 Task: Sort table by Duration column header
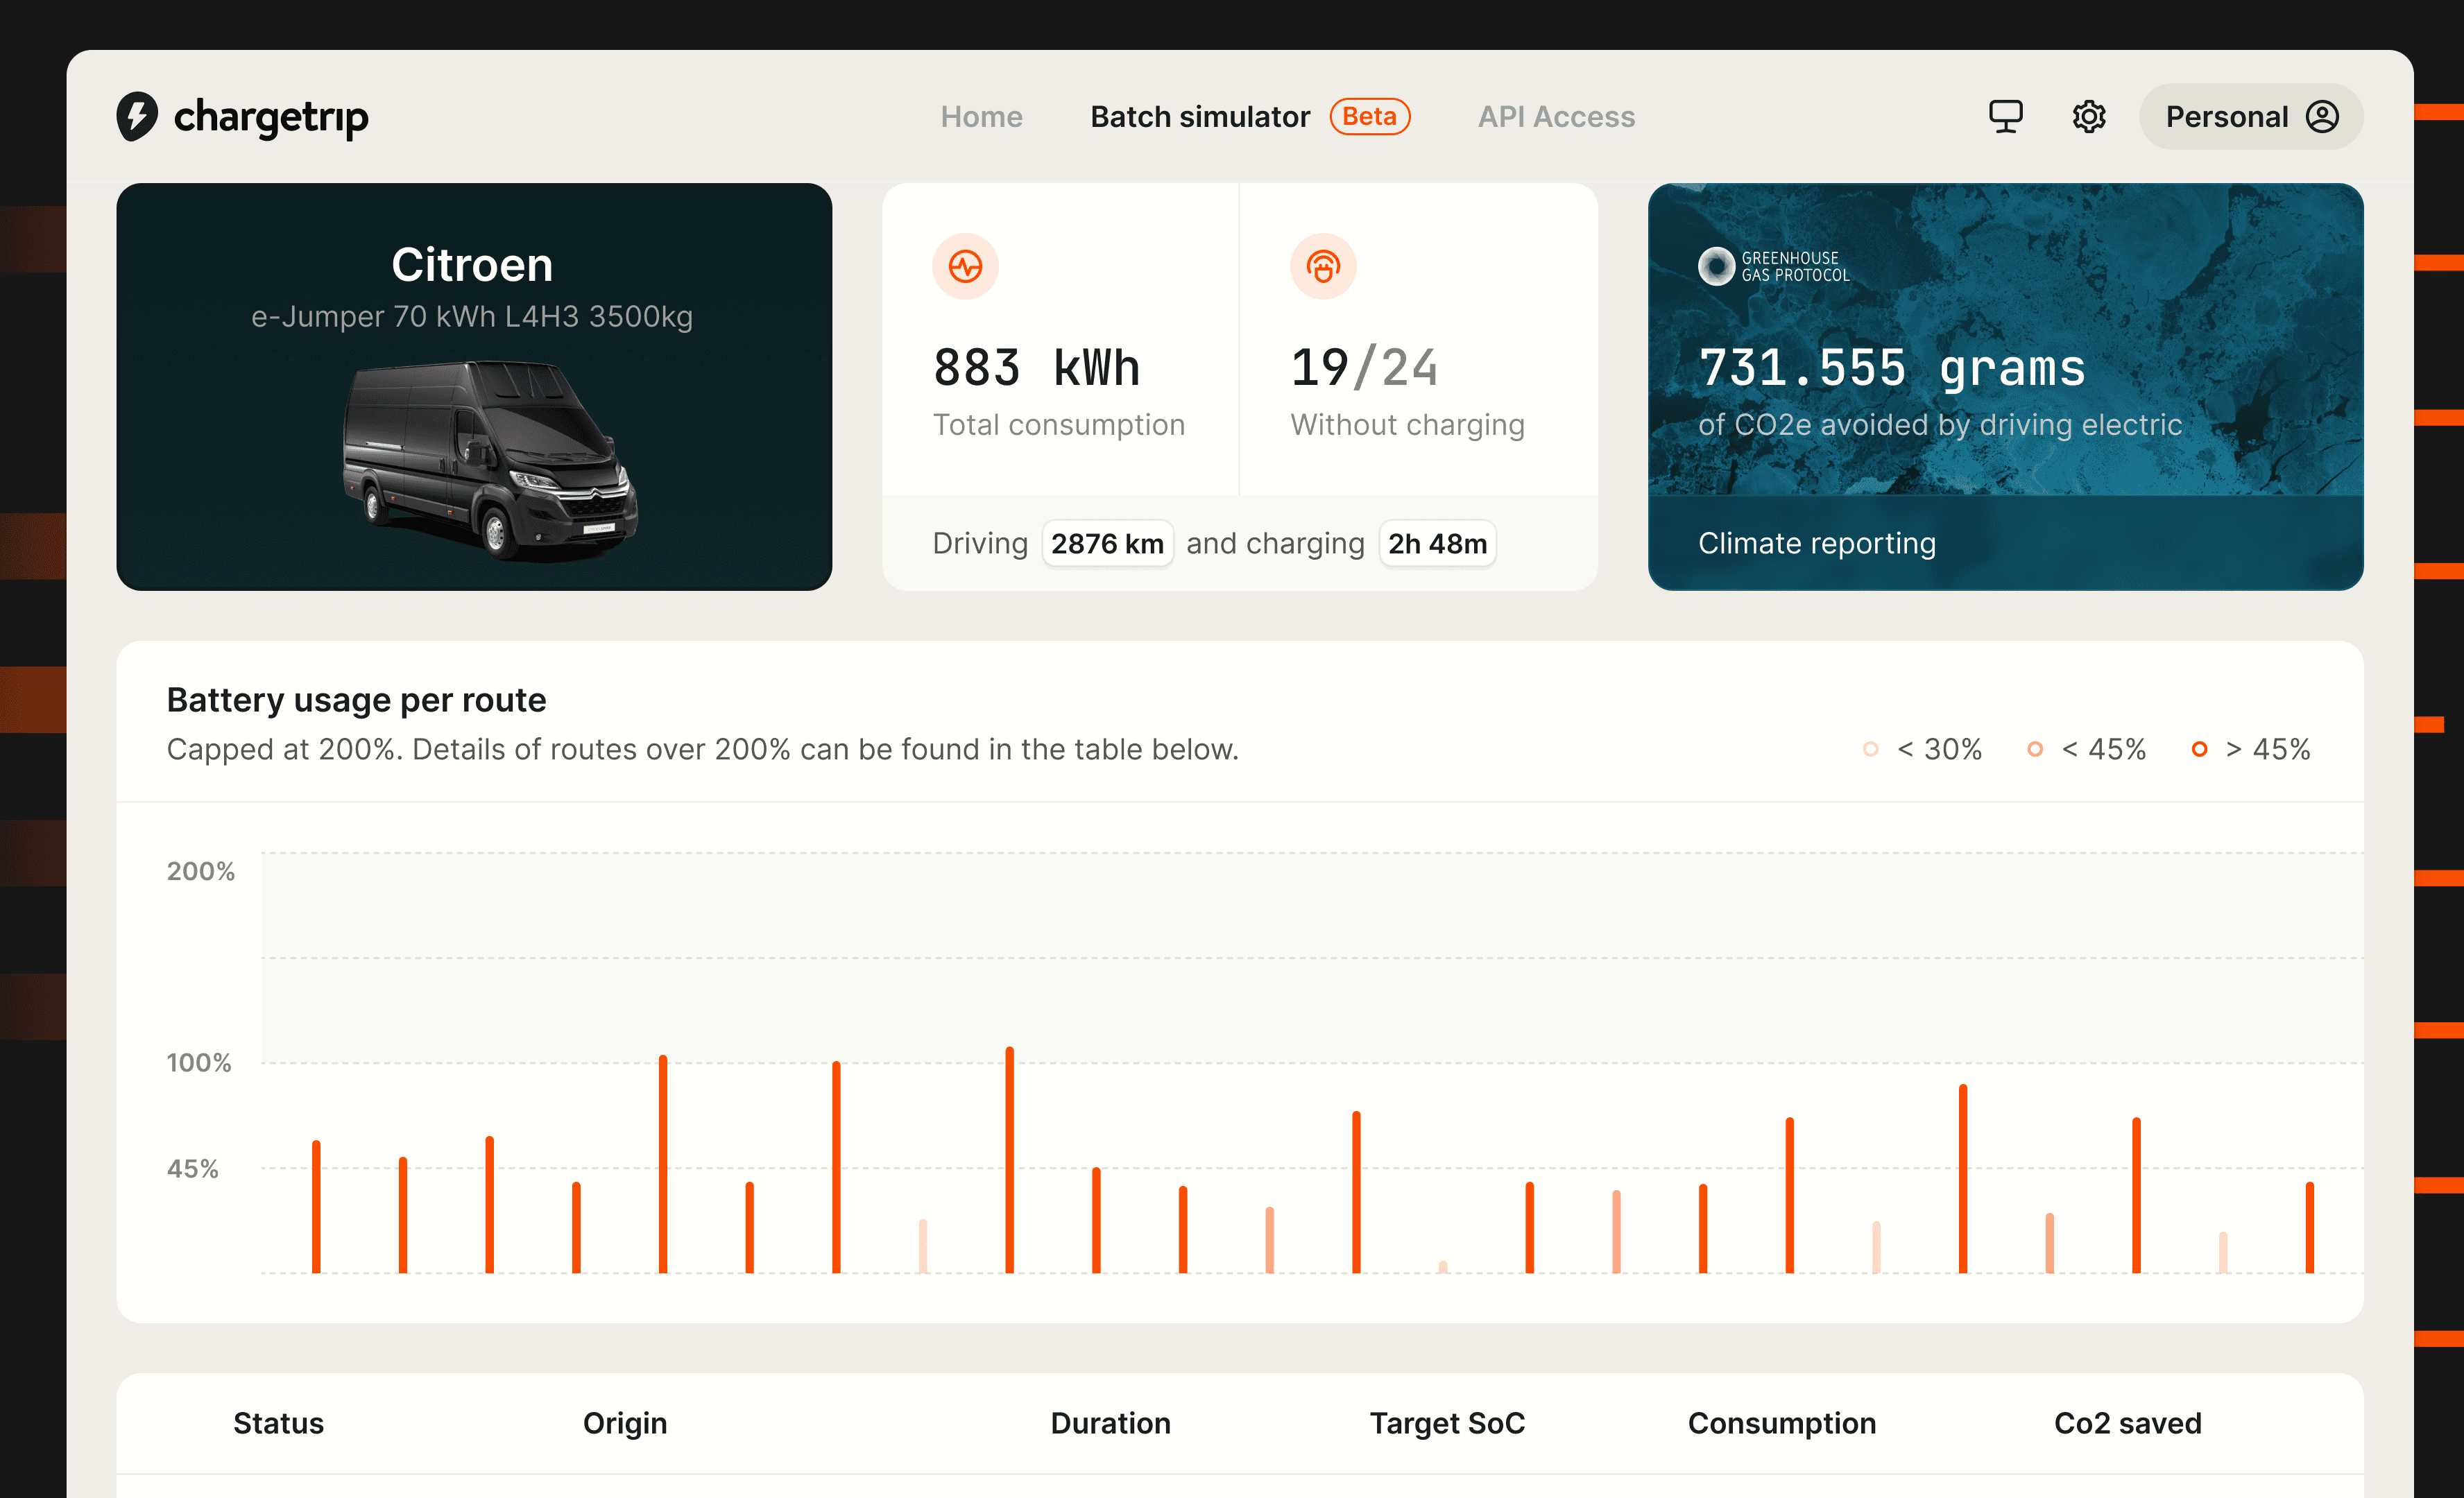point(1110,1423)
